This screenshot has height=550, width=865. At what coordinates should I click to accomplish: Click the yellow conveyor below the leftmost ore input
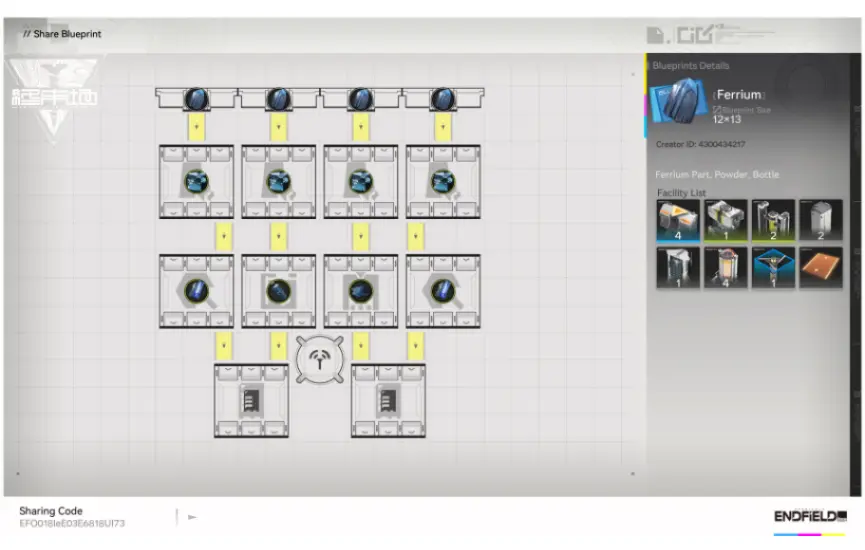196,127
